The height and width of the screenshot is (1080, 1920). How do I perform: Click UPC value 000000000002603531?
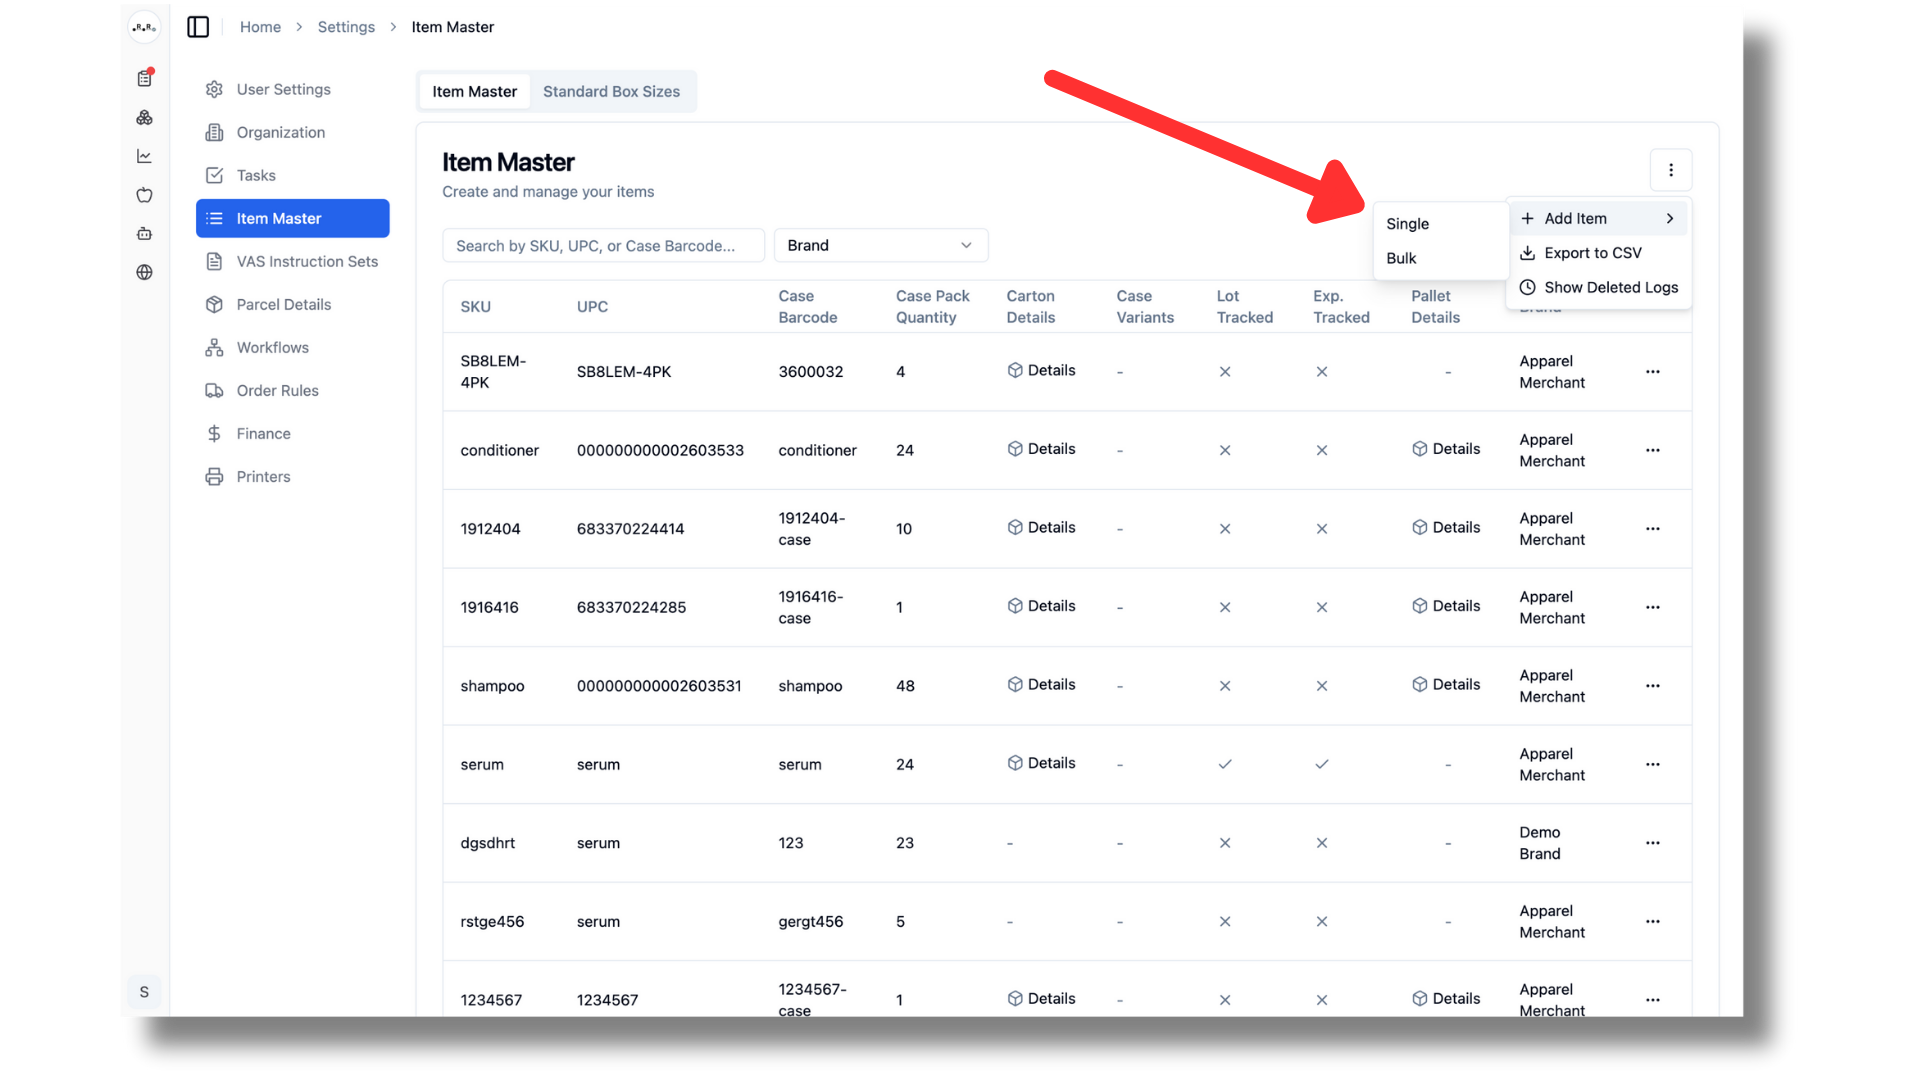[659, 686]
